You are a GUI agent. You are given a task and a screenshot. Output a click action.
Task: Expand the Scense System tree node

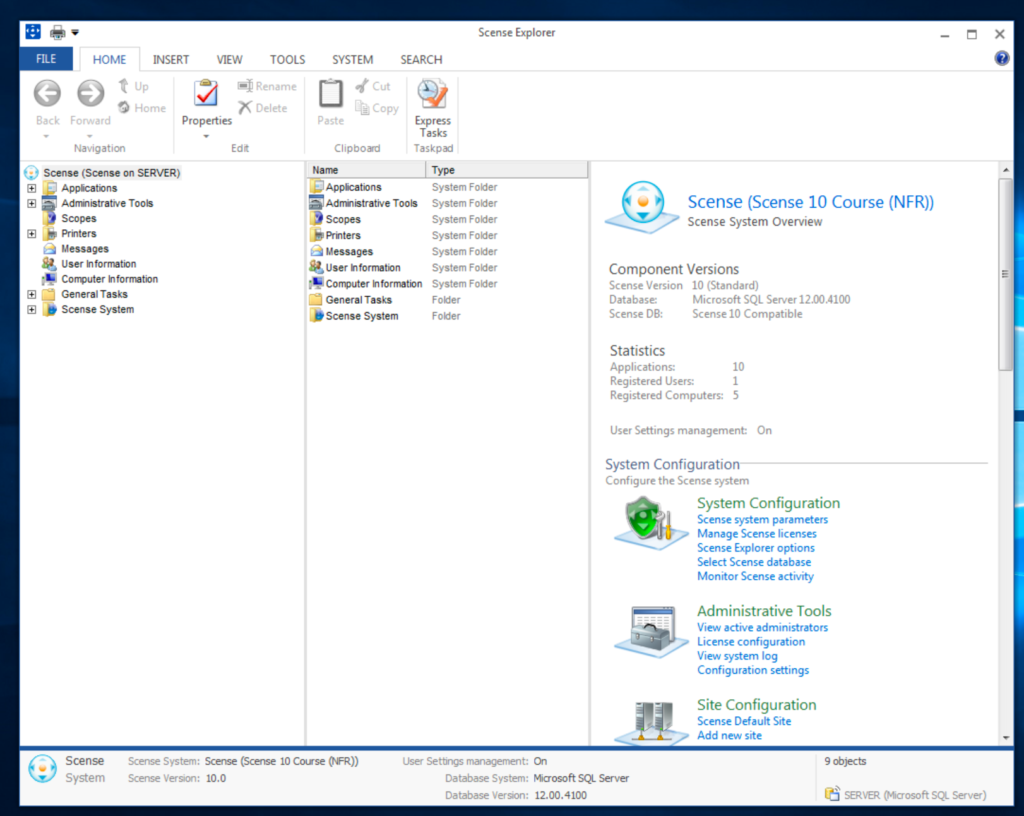click(31, 309)
